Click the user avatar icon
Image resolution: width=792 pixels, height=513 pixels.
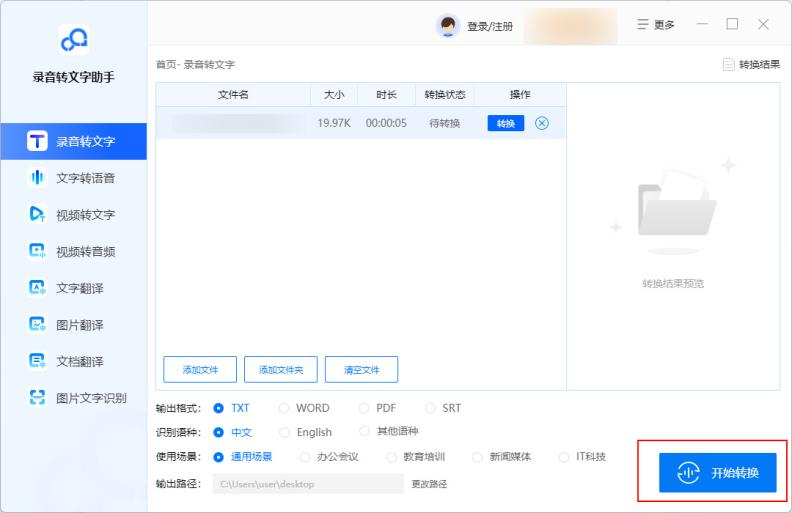pyautogui.click(x=448, y=26)
